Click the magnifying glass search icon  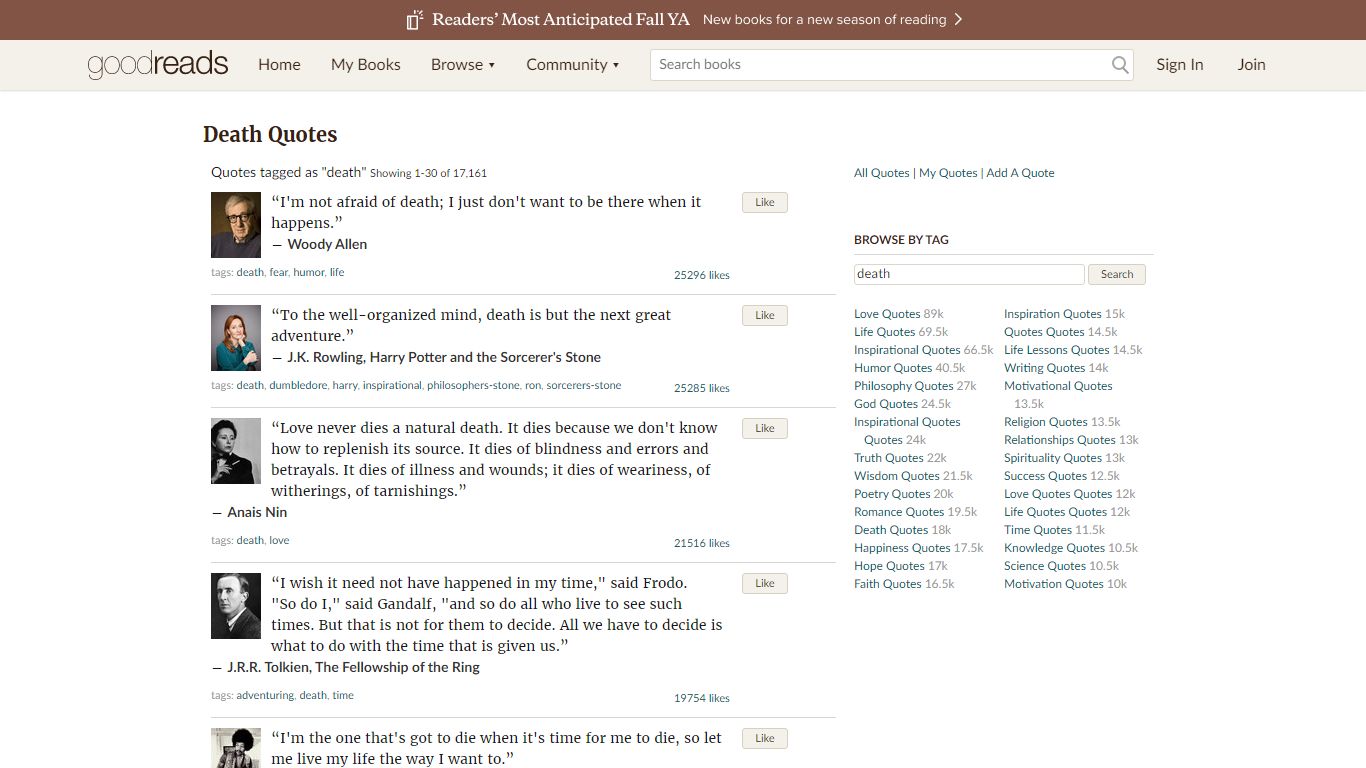point(1120,65)
